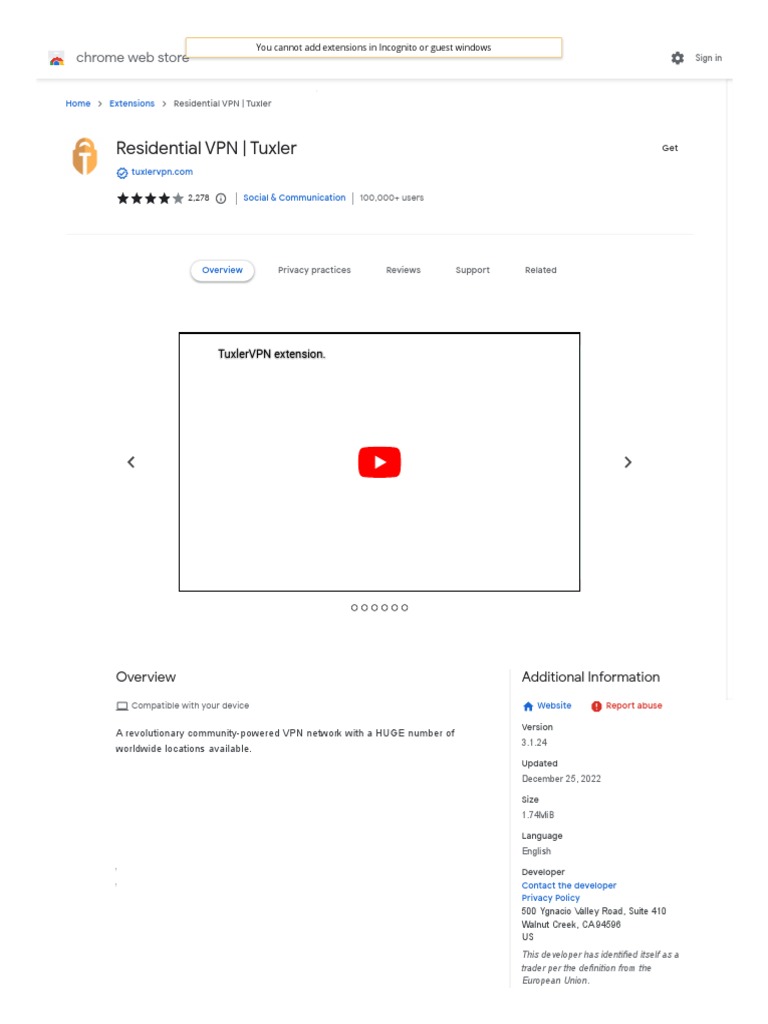The height and width of the screenshot is (1024, 768).
Task: Open the Social & Communication category link
Action: (x=295, y=198)
